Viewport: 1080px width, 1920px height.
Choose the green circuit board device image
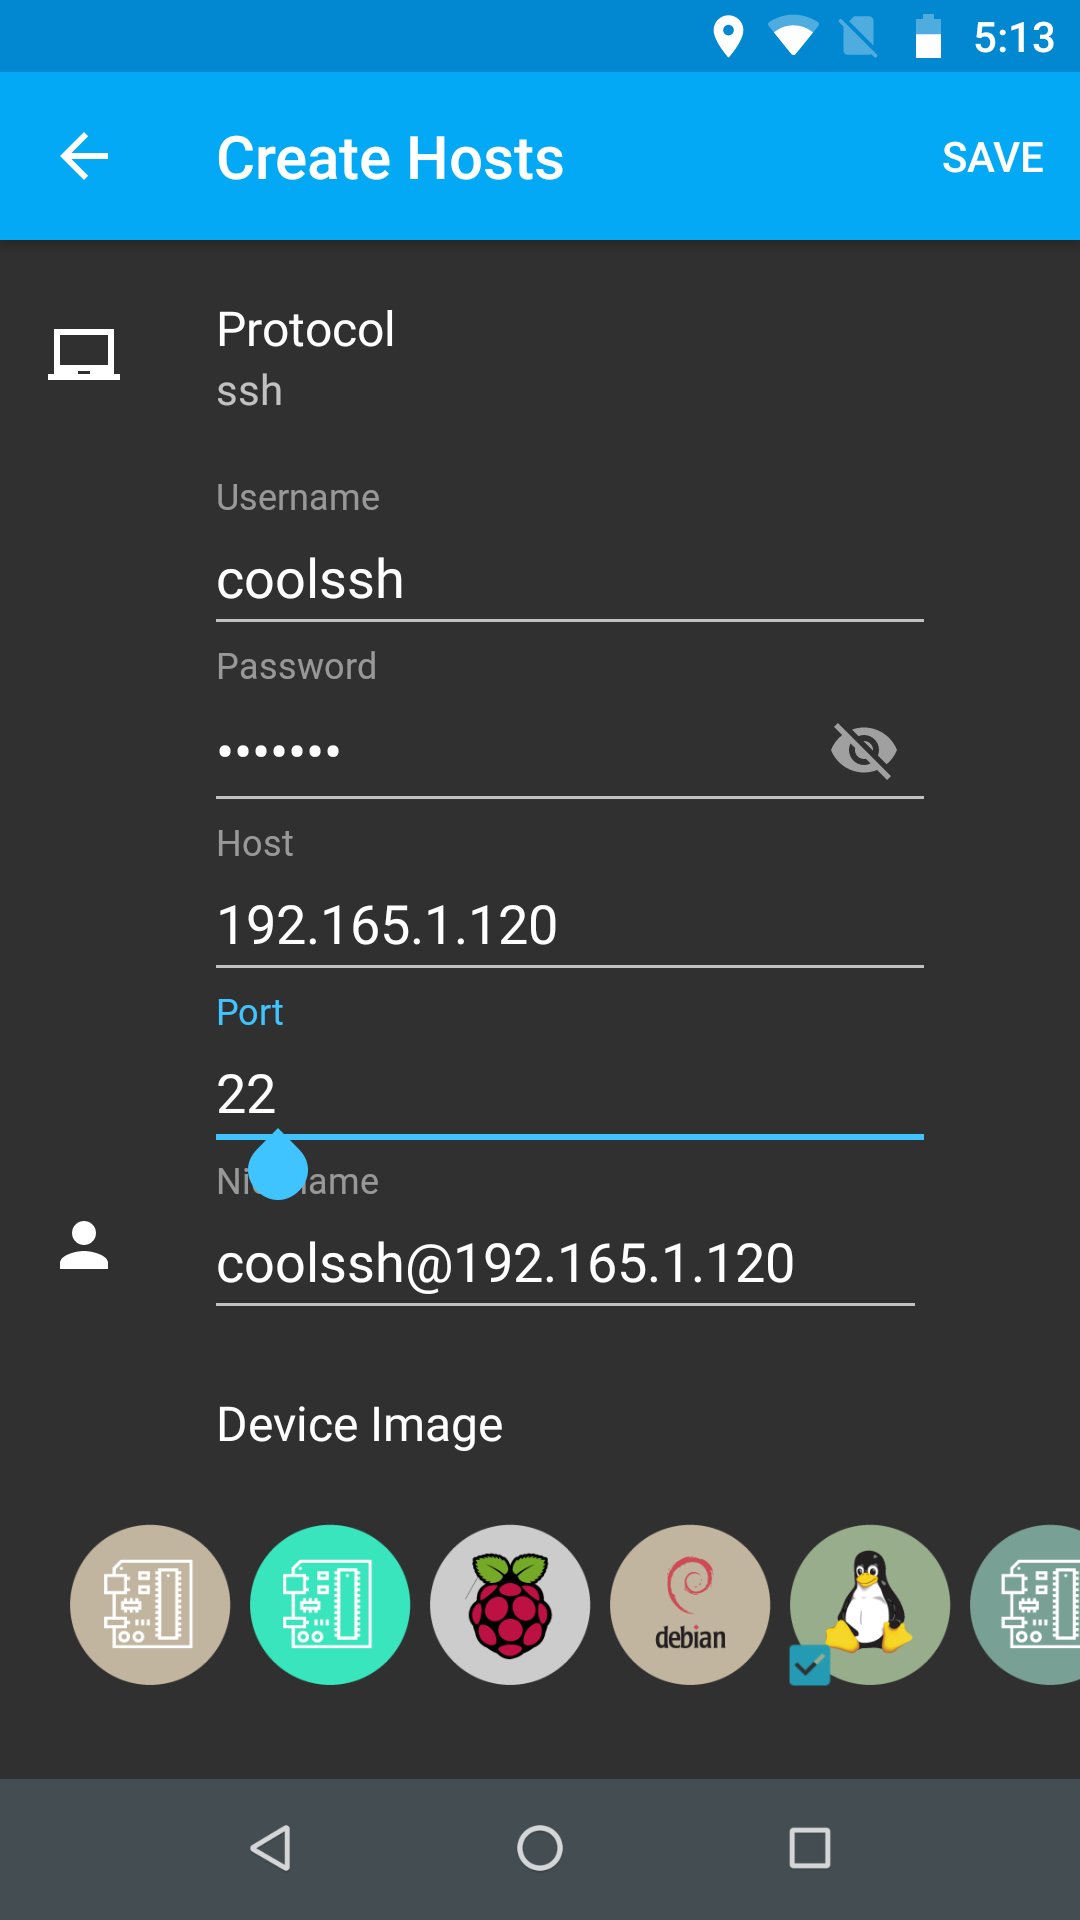[330, 1604]
